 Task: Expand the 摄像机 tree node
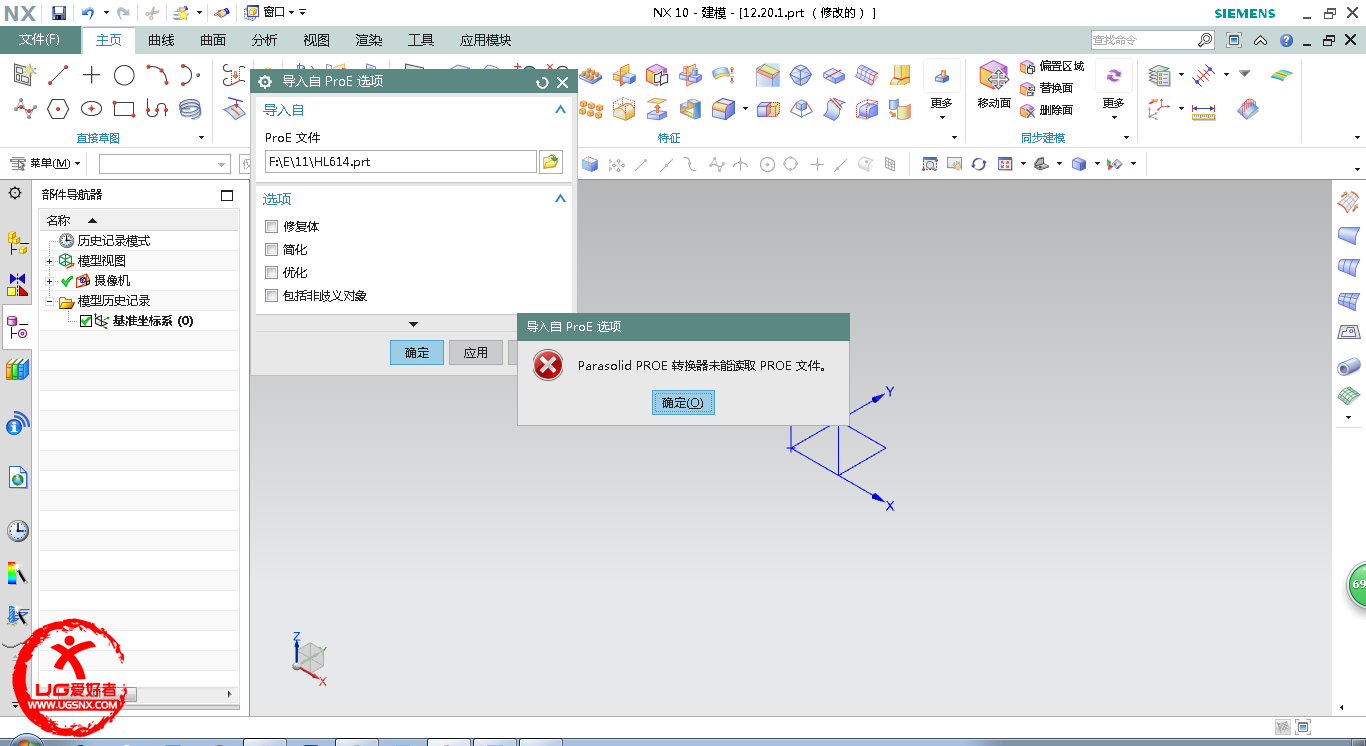[x=49, y=281]
